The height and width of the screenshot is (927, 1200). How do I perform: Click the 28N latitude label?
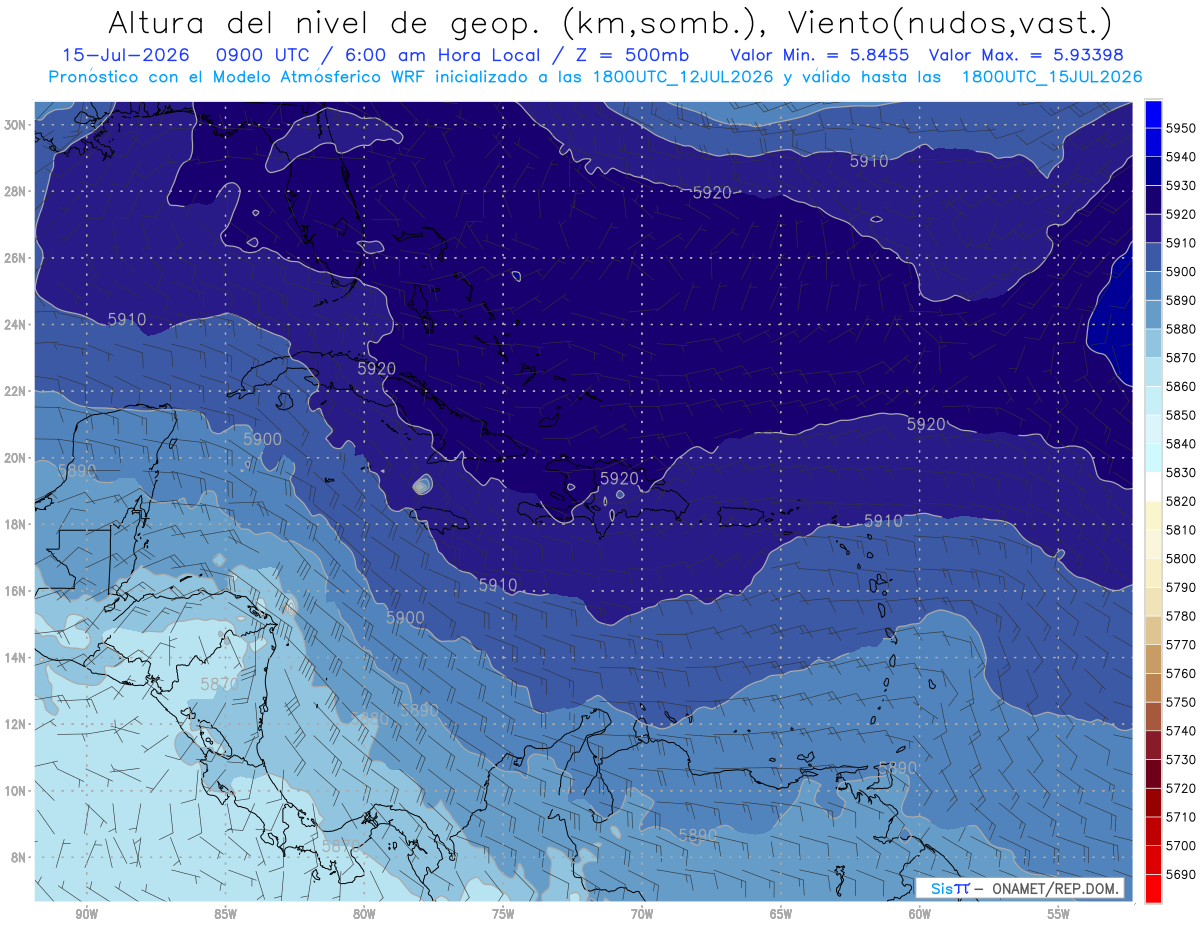click(16, 191)
